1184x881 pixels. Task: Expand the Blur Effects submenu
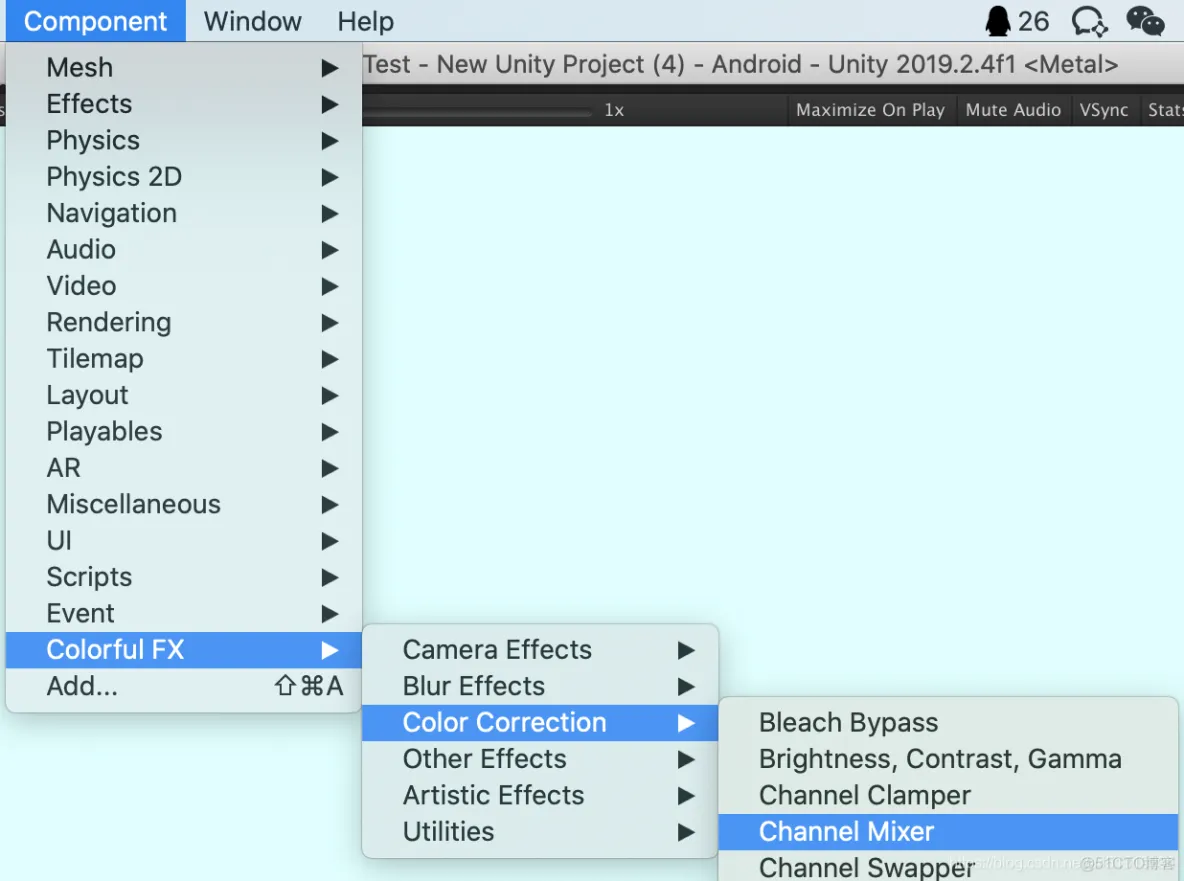(540, 685)
